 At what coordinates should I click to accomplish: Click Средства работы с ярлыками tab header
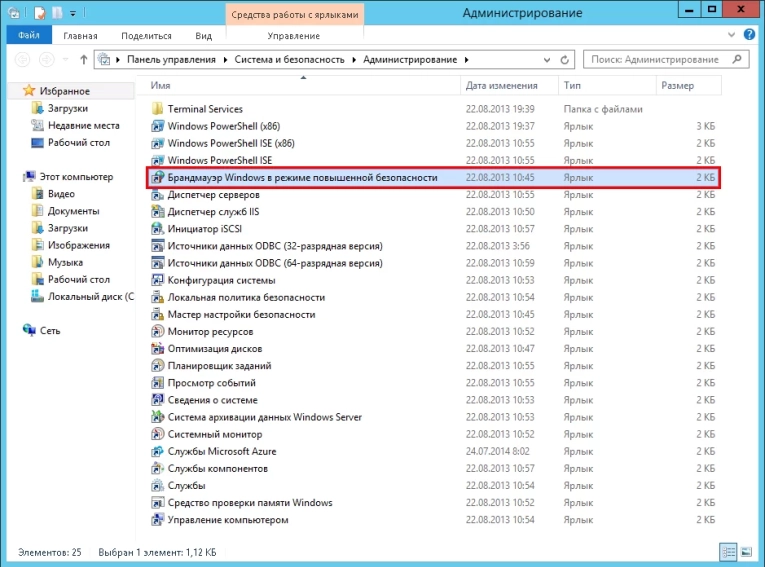[295, 15]
